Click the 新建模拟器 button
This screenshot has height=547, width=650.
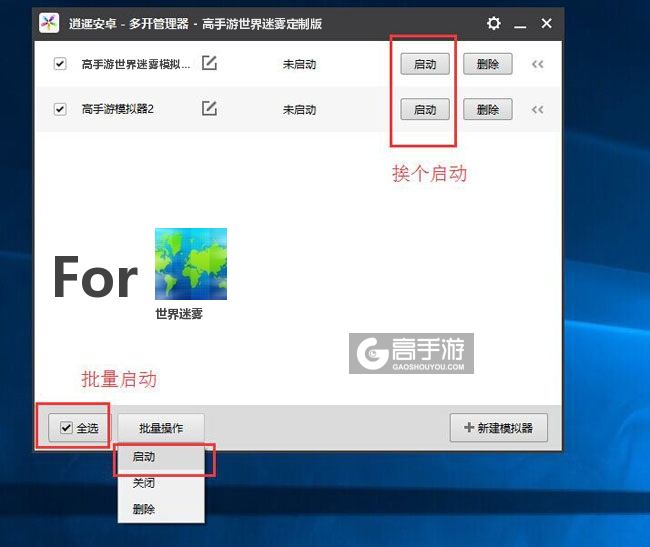[x=499, y=428]
